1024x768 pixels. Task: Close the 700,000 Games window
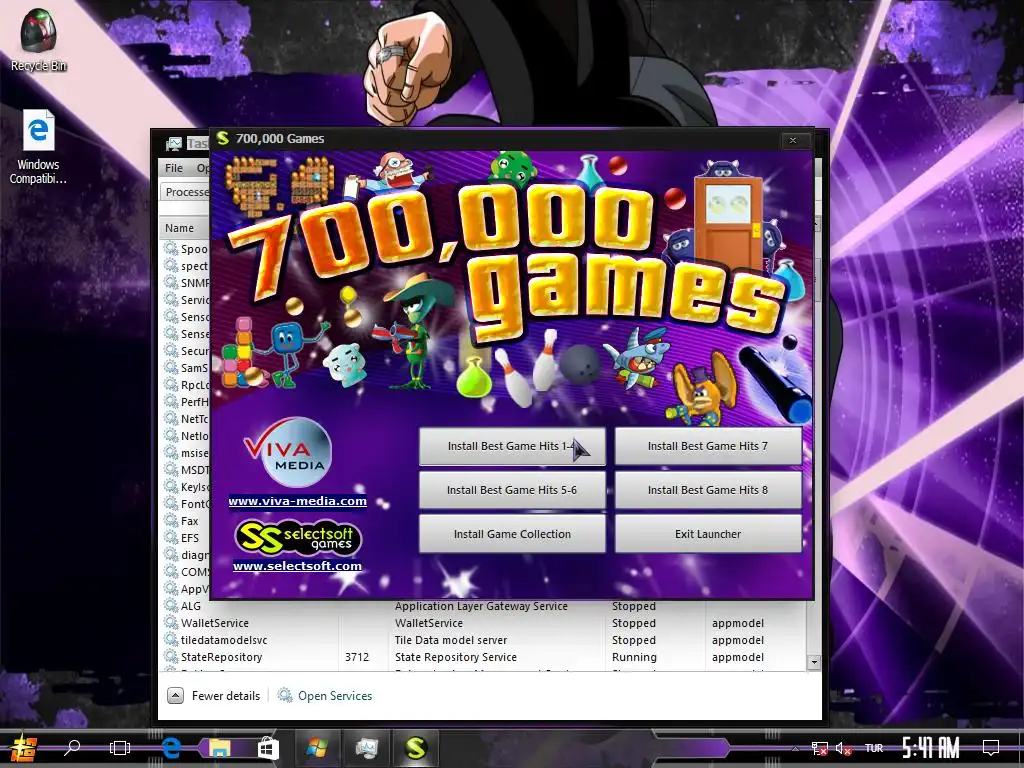tap(793, 140)
